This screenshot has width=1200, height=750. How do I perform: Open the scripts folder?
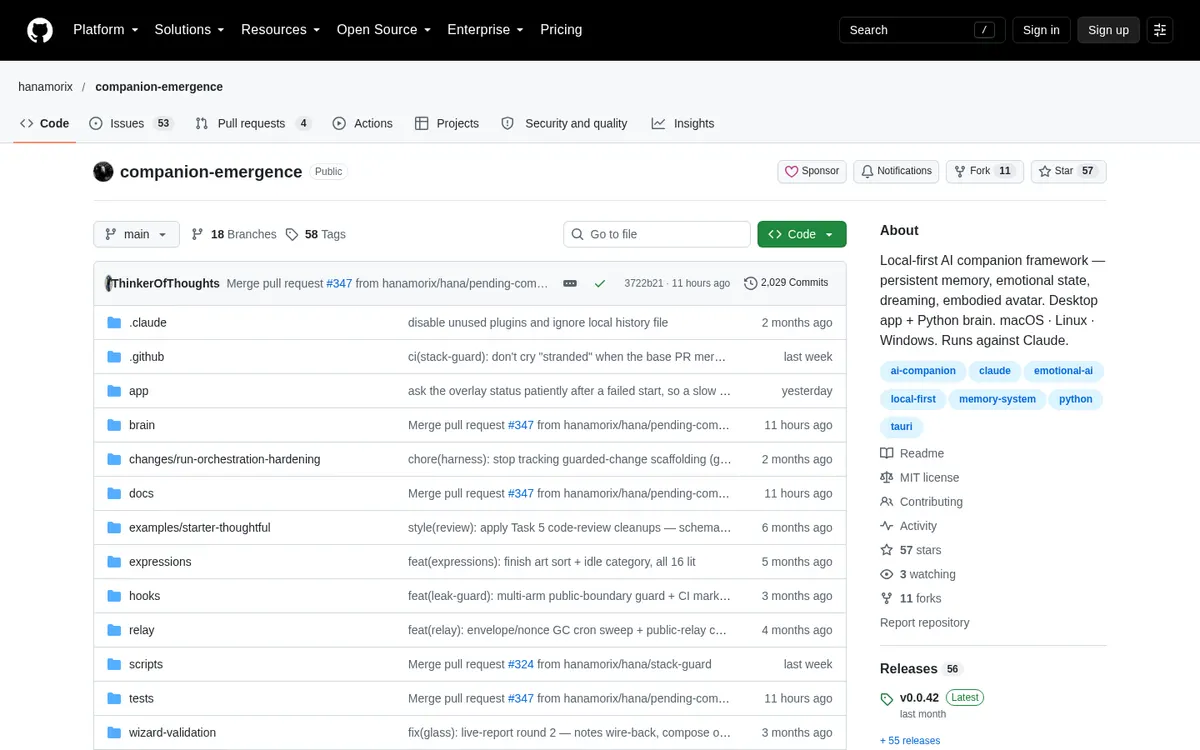coord(146,664)
